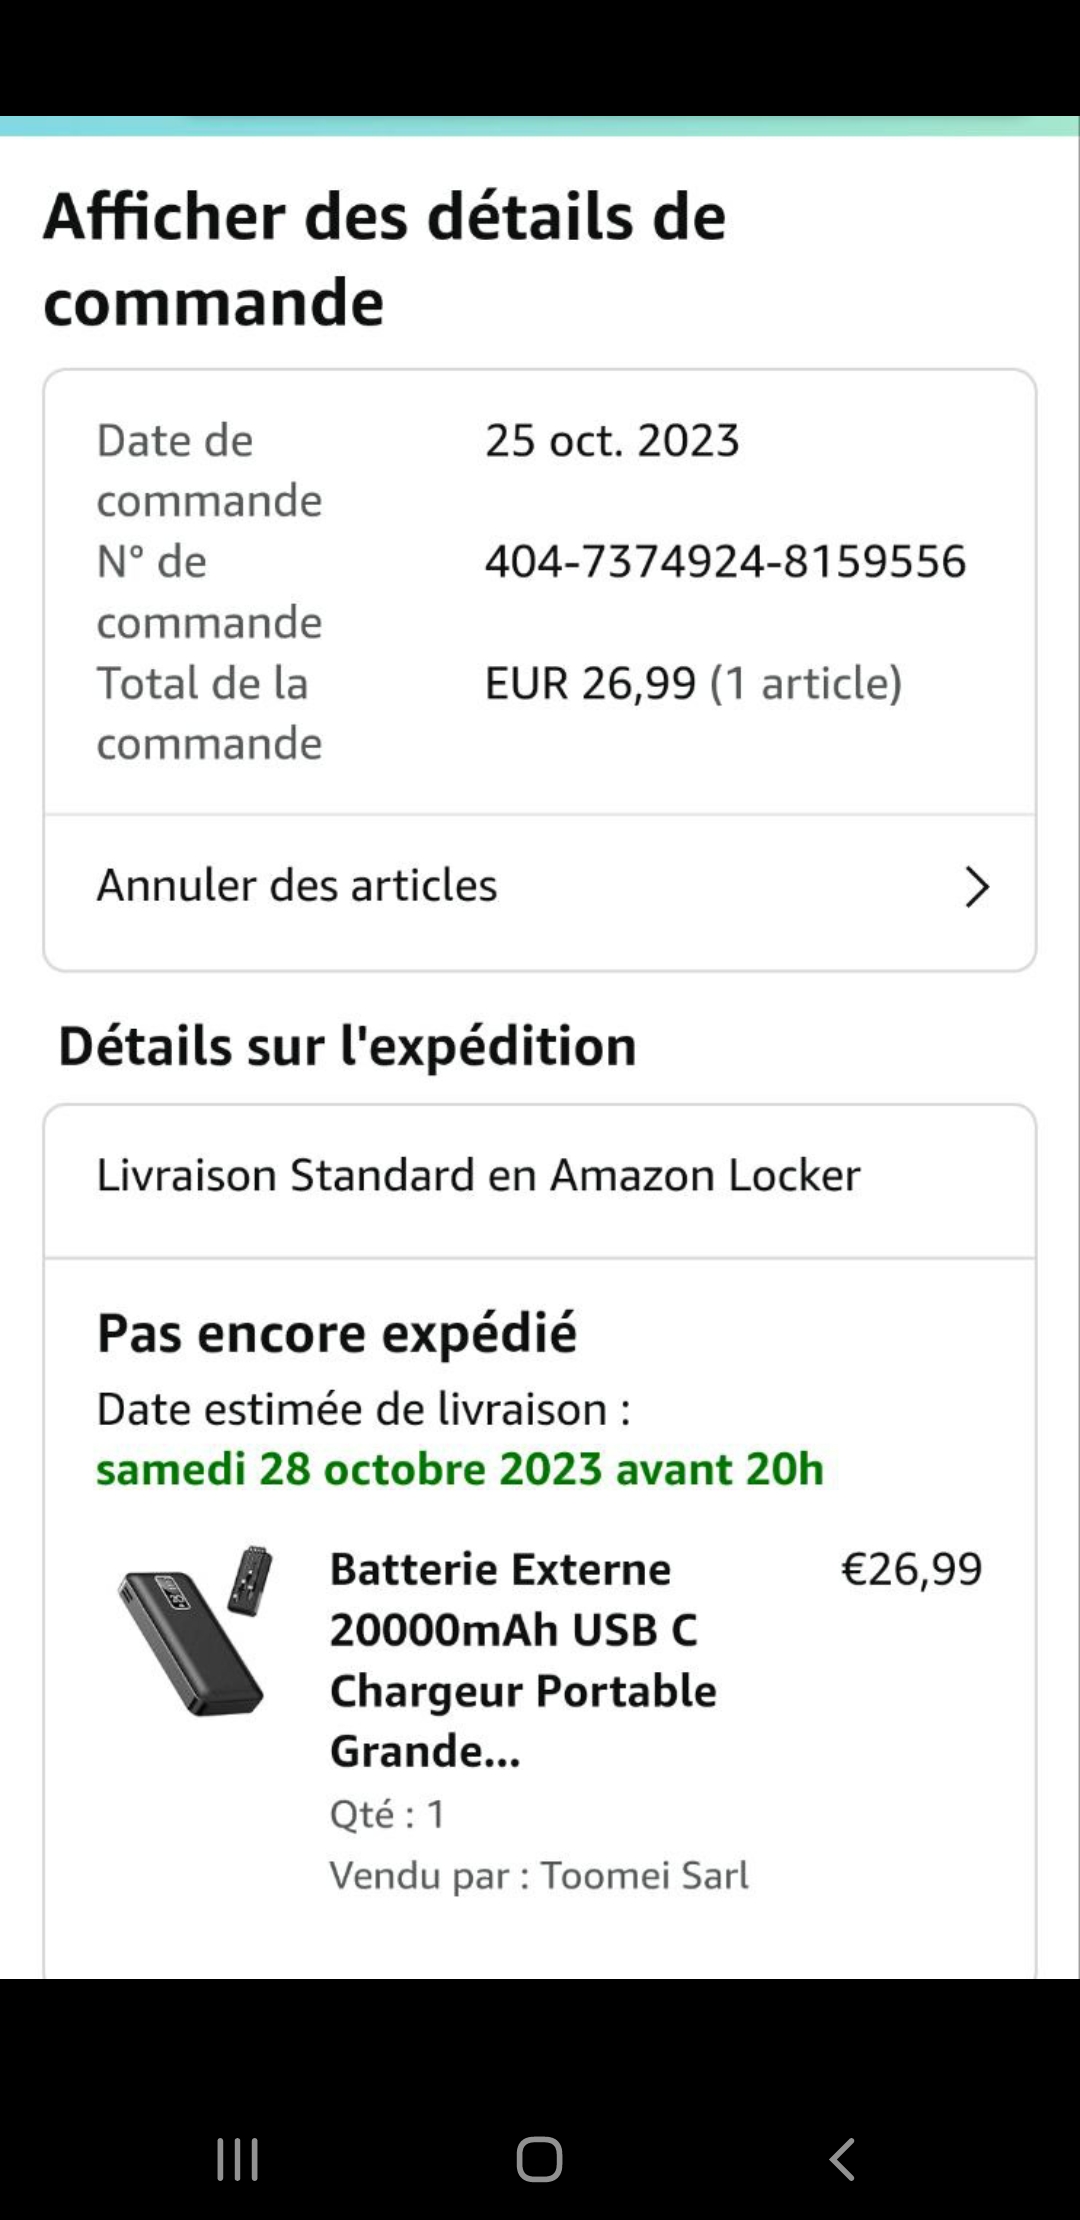
Task: Open the recent apps navigation icon
Action: (x=237, y=2159)
